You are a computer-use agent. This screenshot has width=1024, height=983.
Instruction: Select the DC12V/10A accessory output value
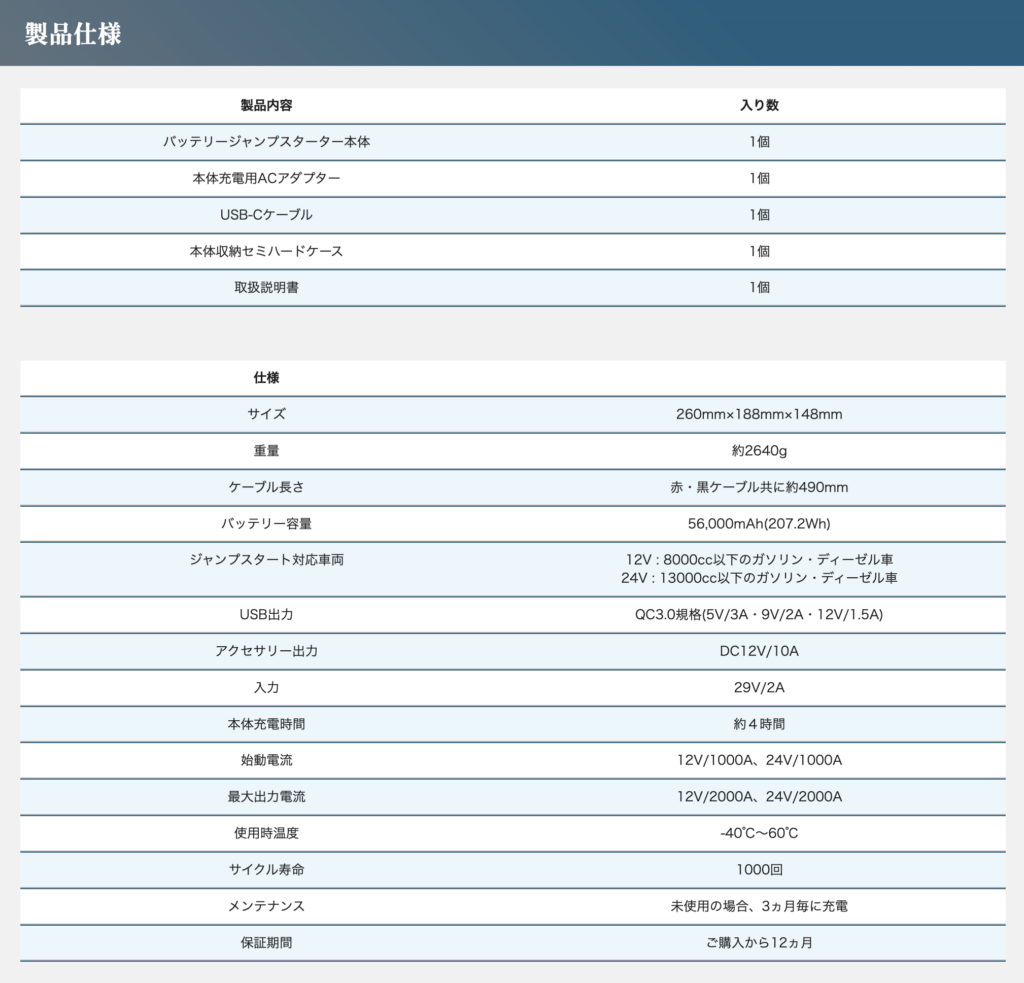(759, 651)
